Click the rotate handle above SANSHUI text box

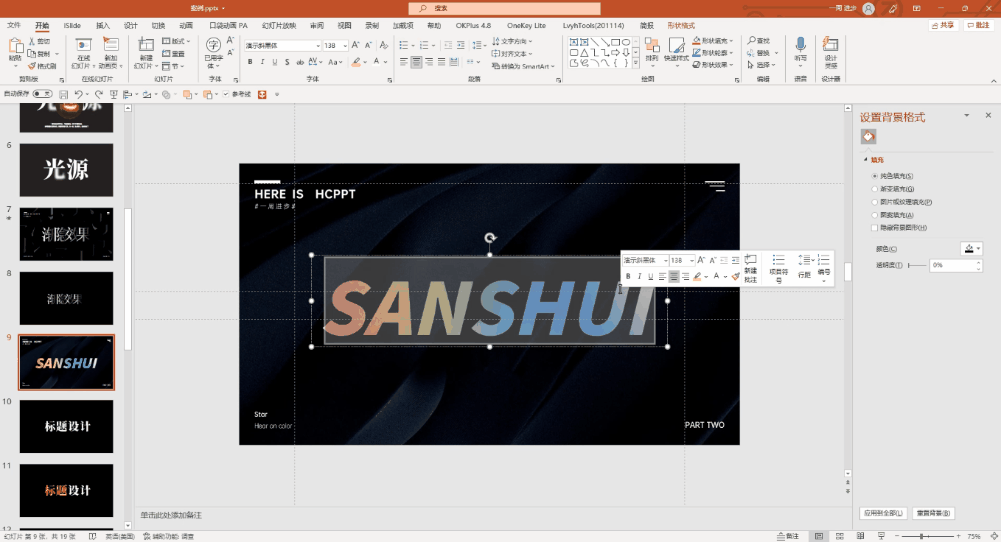pos(490,238)
